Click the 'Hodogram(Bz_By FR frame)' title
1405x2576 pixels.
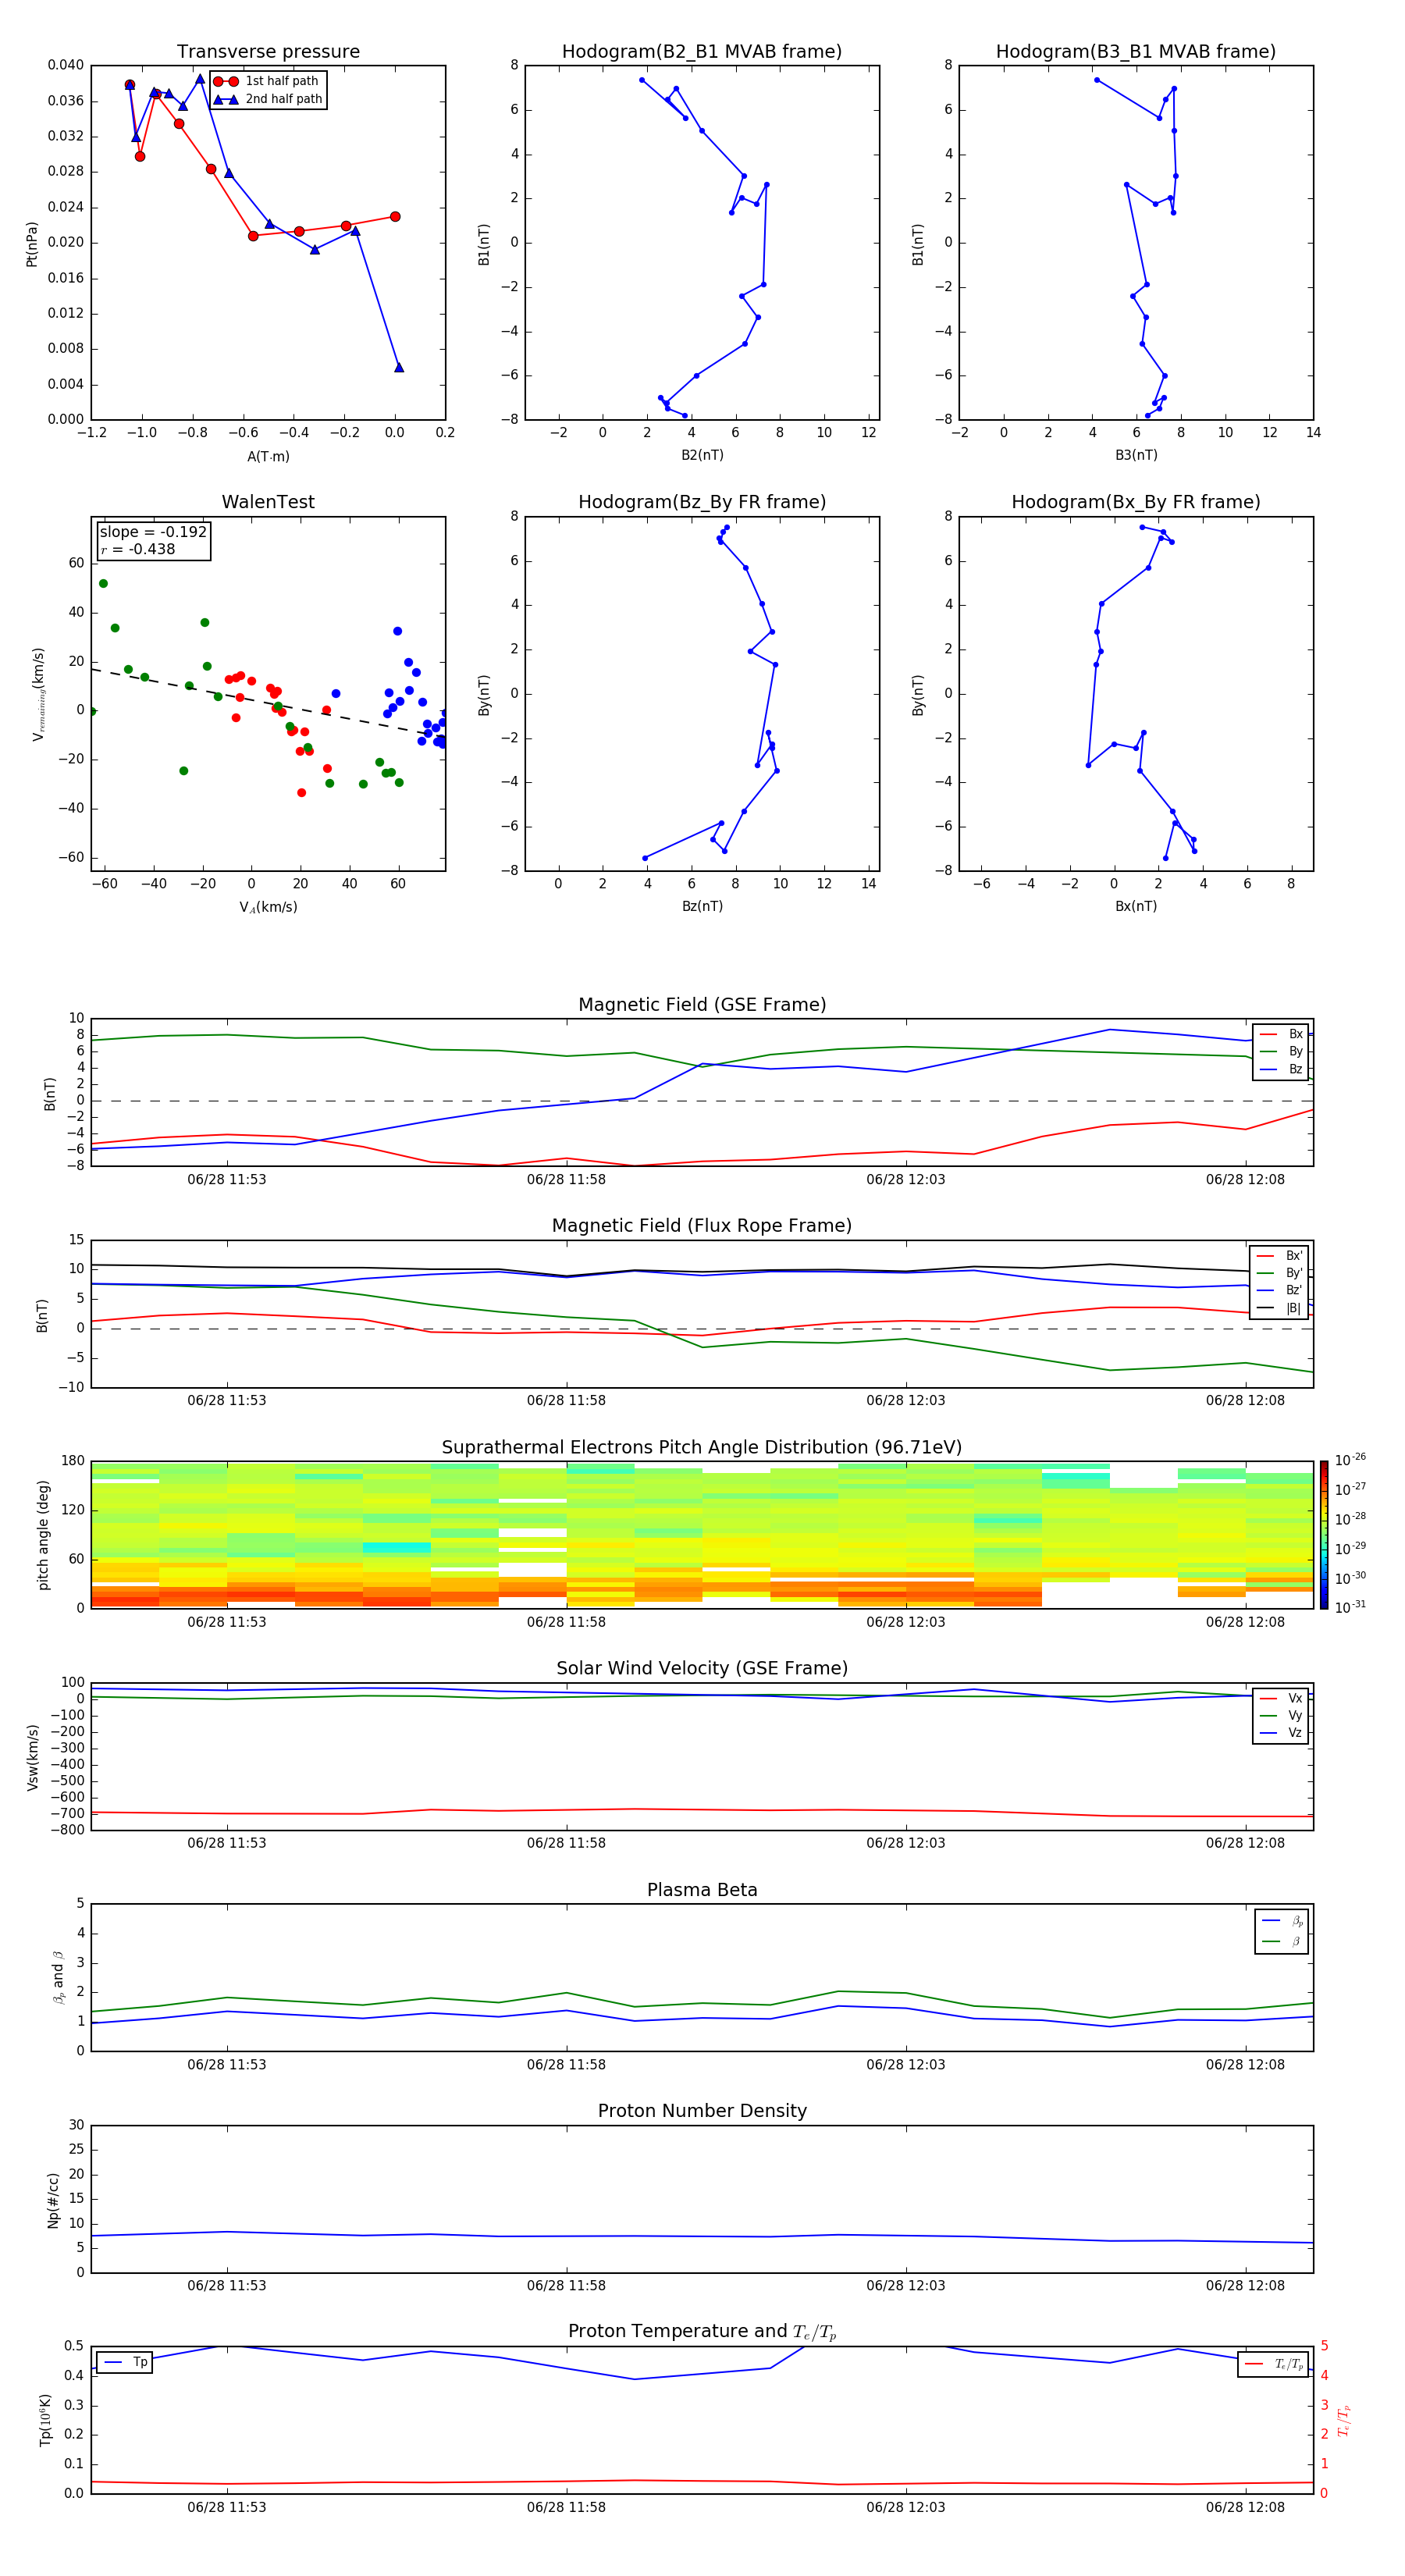[702, 502]
